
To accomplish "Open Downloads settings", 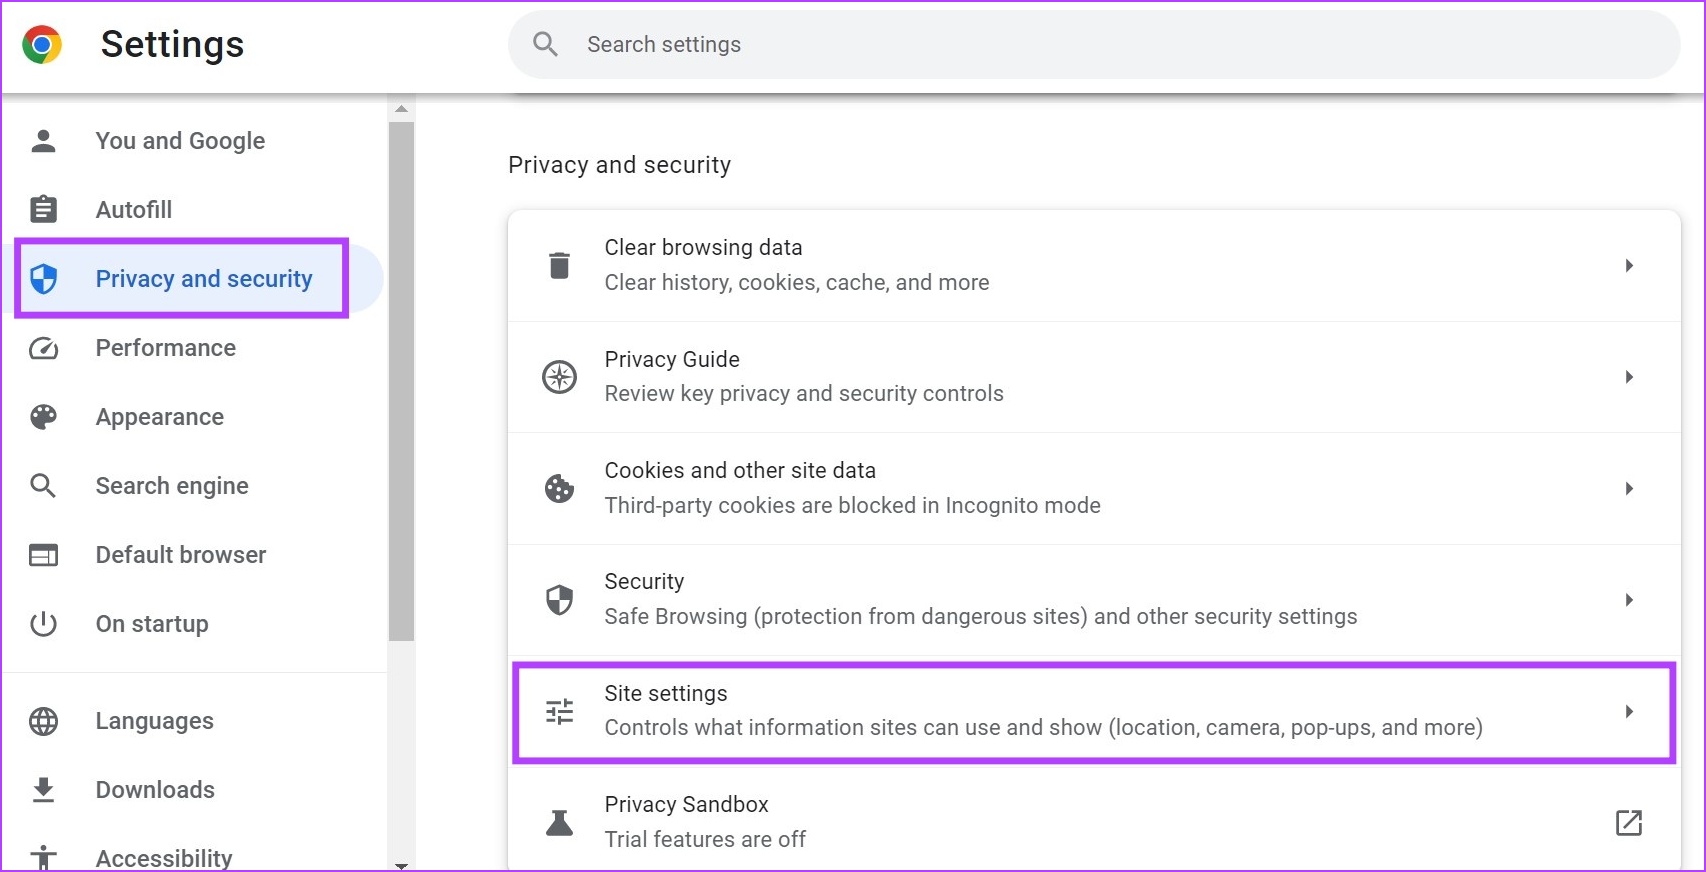I will [155, 790].
